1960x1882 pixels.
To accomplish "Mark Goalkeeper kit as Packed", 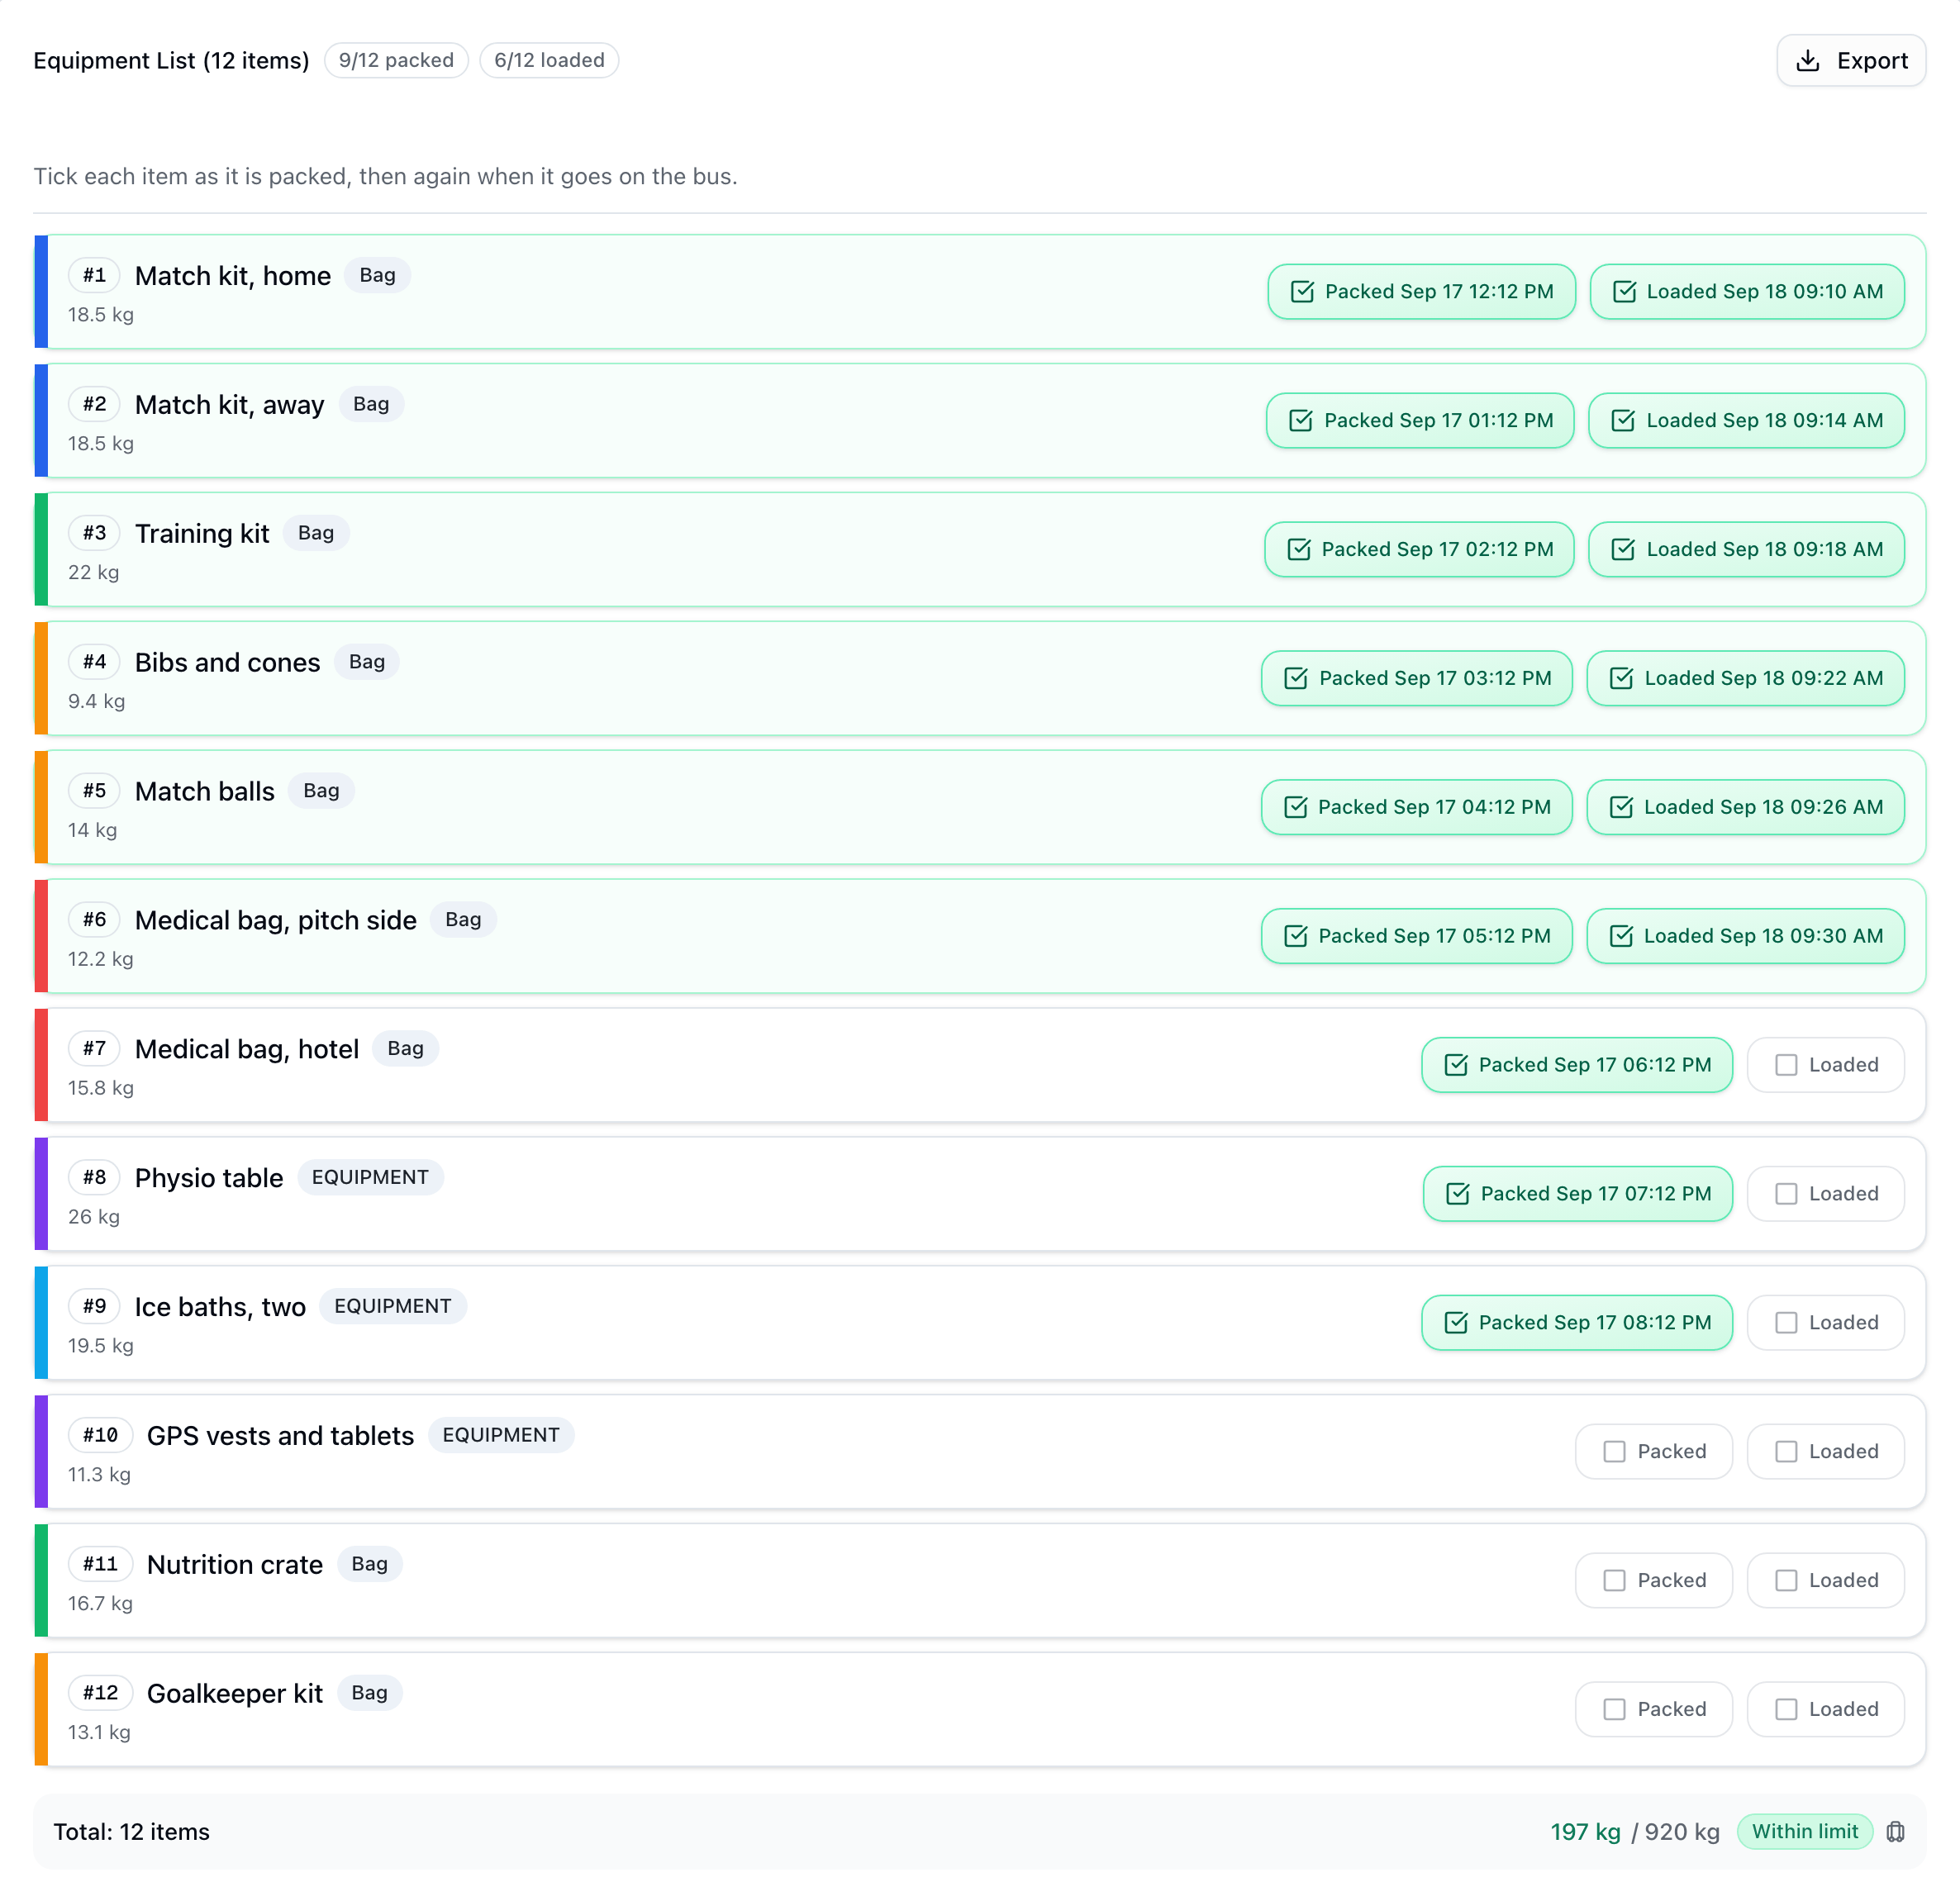I will point(1653,1711).
